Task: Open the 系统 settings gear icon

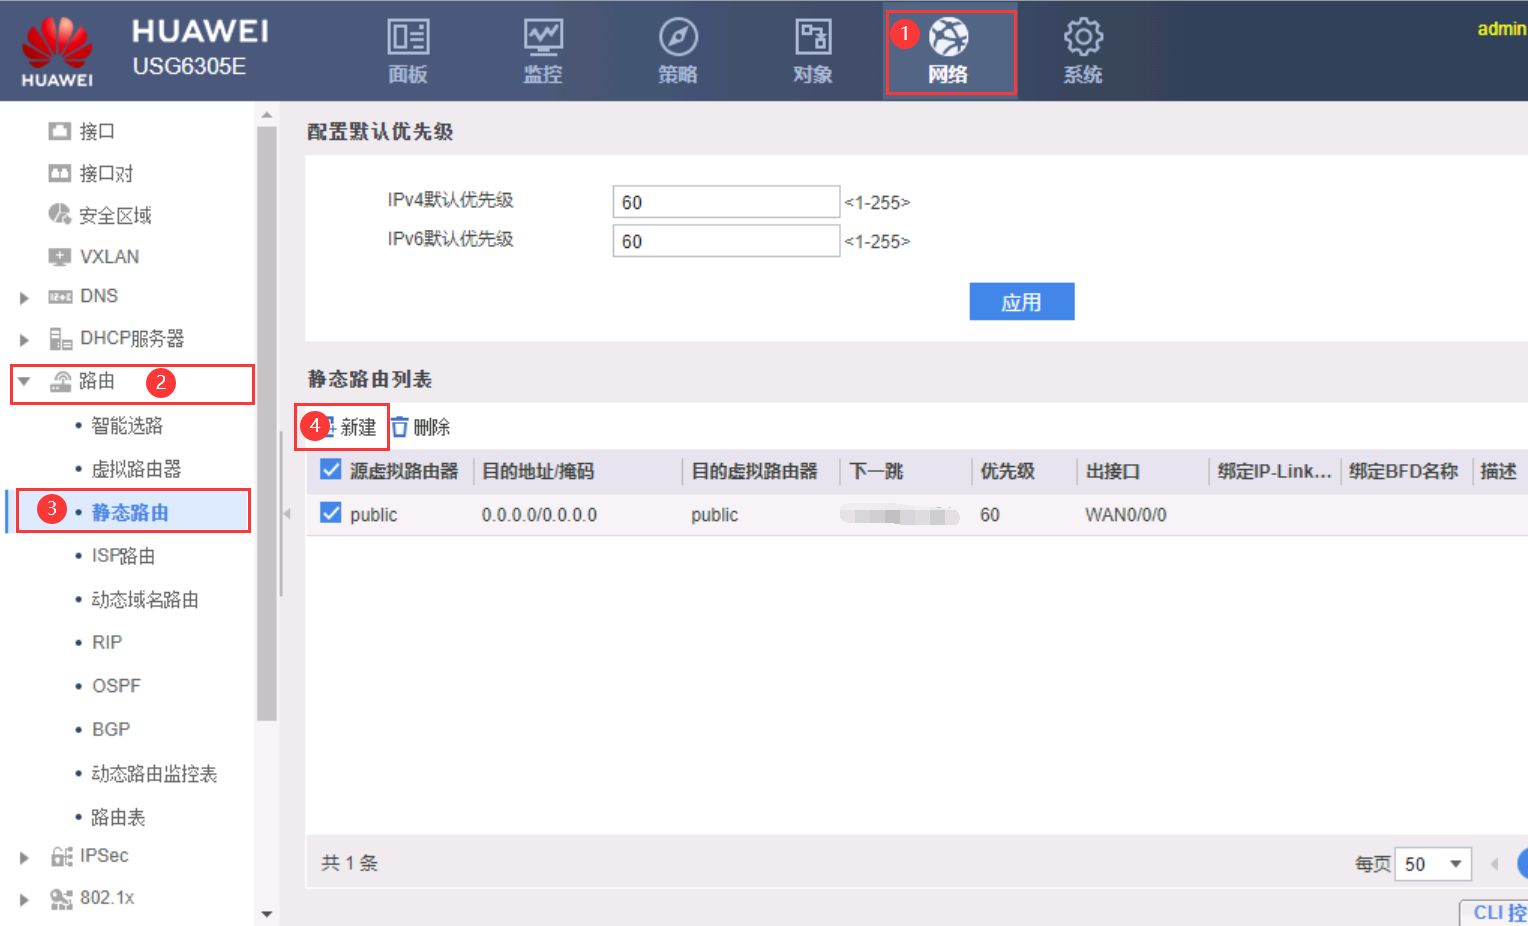Action: click(1082, 39)
